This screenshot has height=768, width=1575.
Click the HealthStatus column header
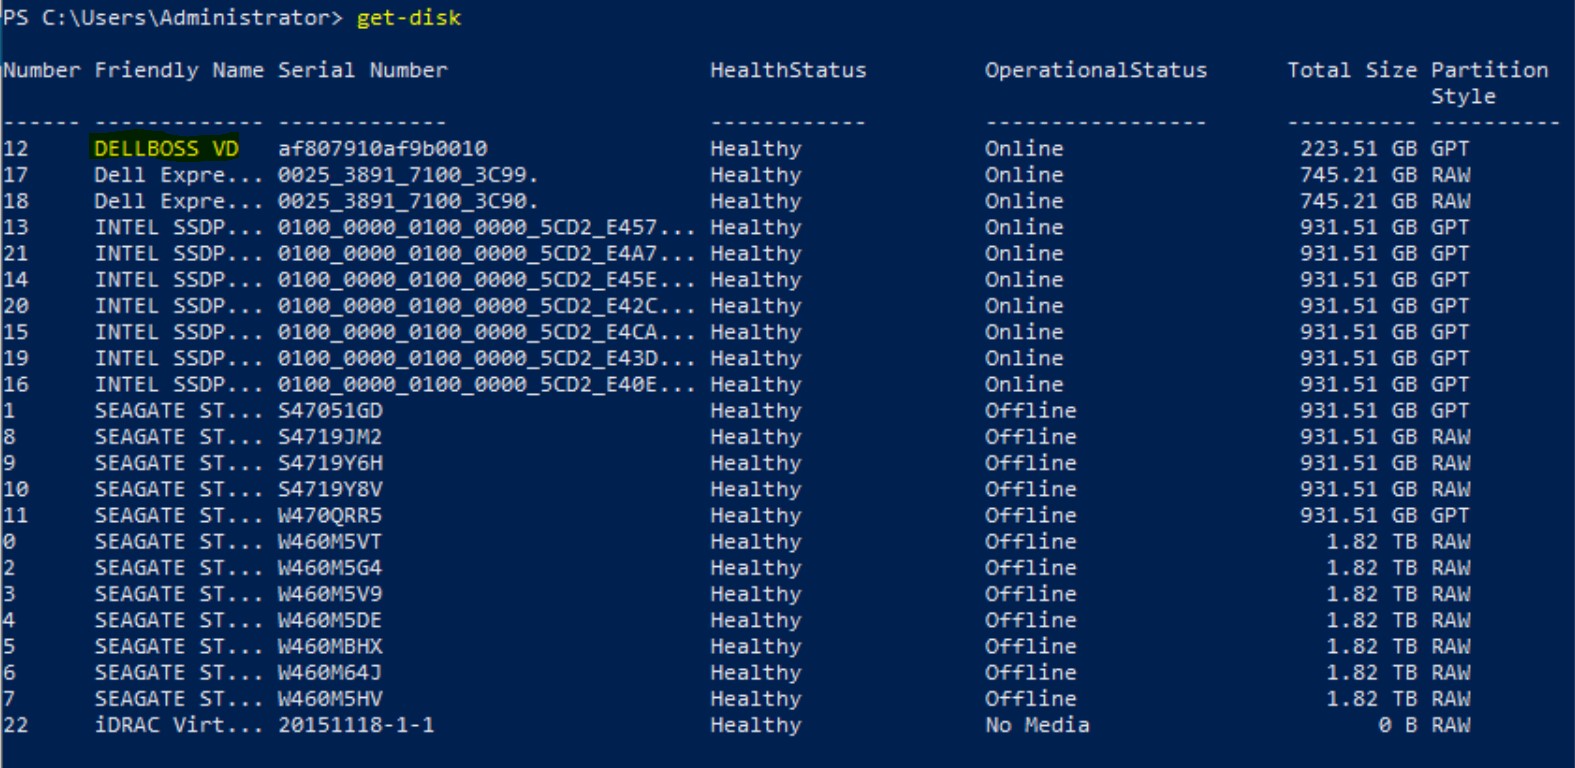pyautogui.click(x=788, y=70)
